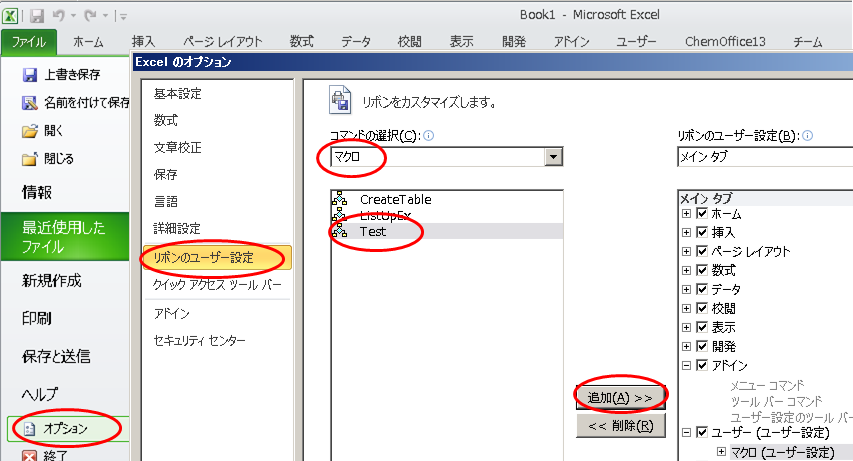
Task: Collapse the ユーザー (ユーザー設定) node
Action: tap(687, 433)
